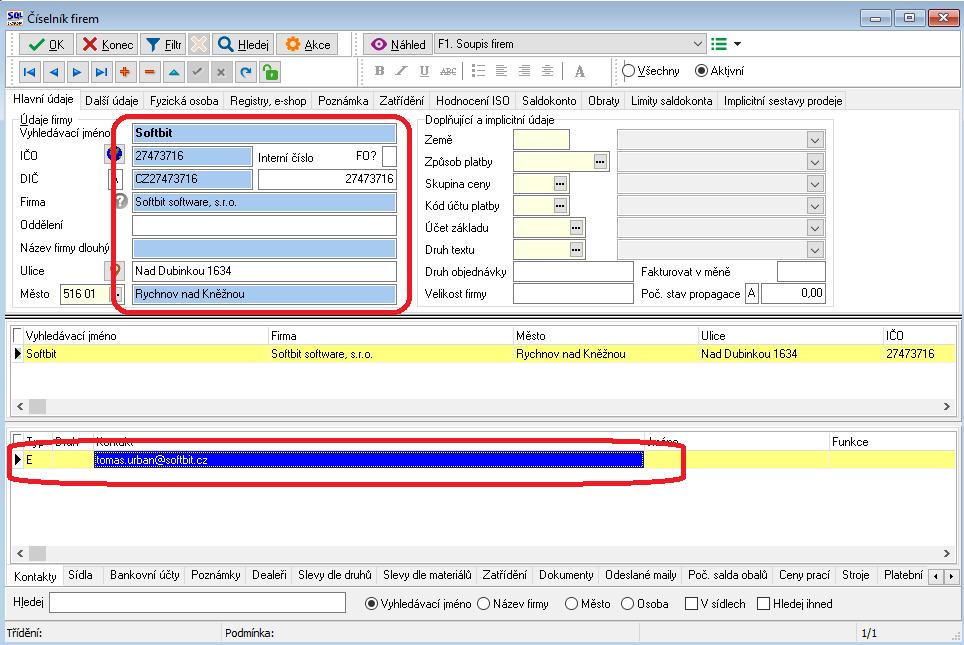Switch to the Fyzická osoba tab
964x645 pixels.
pos(184,101)
